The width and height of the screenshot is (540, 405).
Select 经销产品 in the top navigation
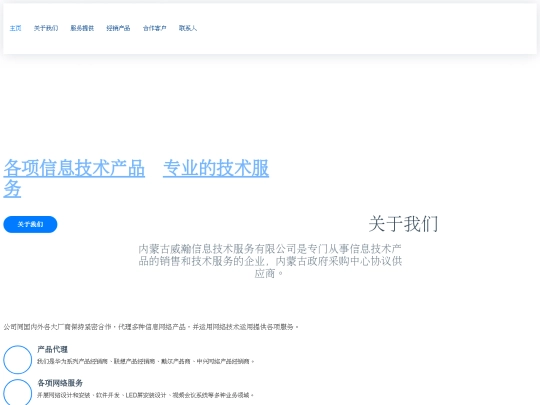click(118, 28)
